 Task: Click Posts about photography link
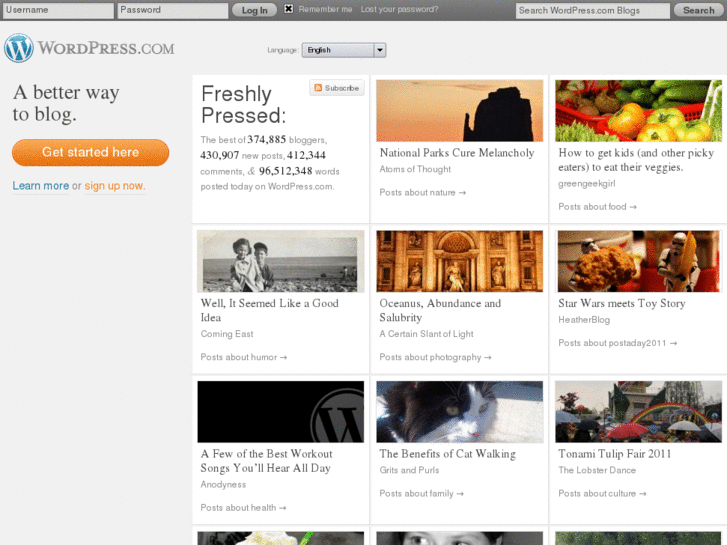coord(435,357)
